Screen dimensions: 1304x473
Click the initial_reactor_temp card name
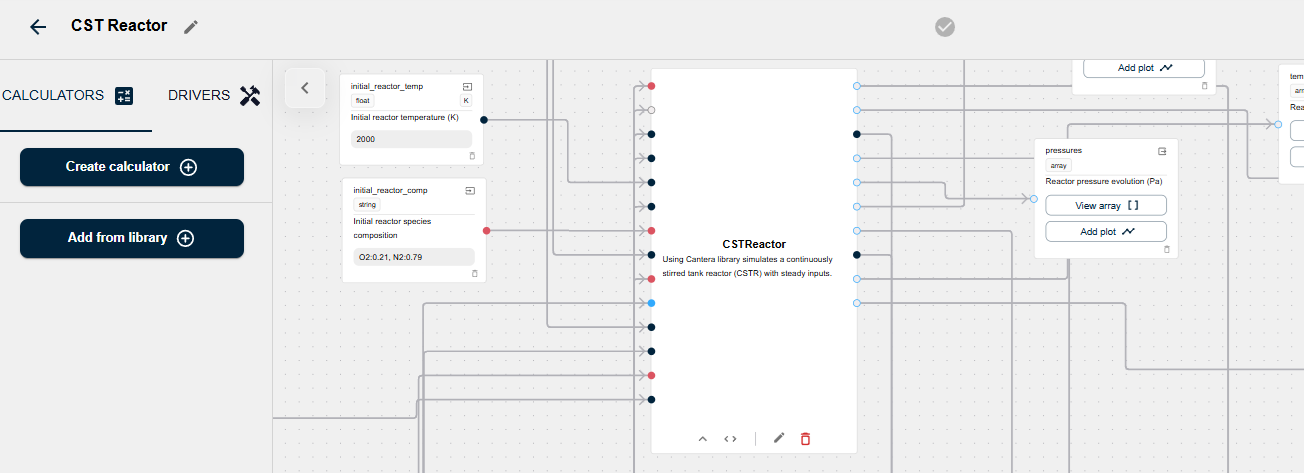tap(387, 87)
